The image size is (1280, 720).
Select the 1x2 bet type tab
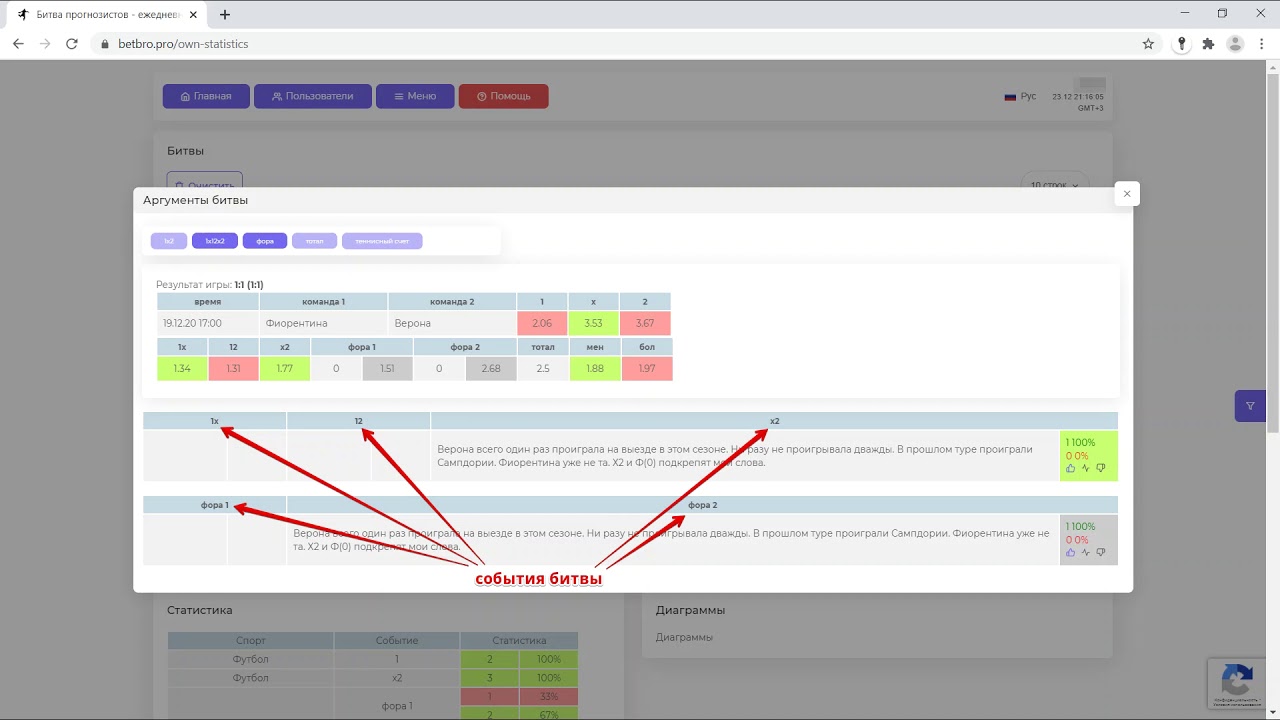pos(169,241)
